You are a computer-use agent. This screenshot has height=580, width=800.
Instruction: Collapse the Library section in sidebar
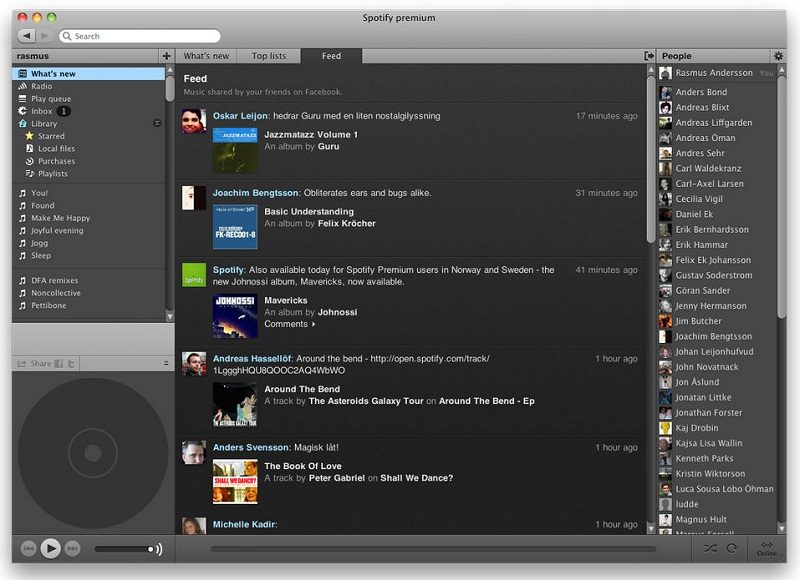click(x=157, y=123)
